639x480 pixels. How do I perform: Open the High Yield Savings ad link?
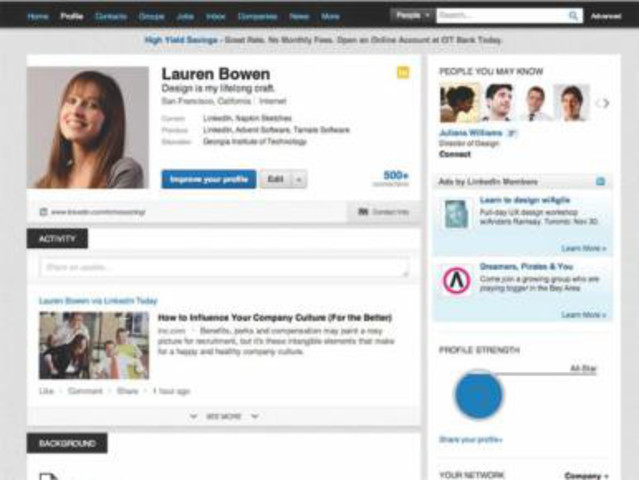181,40
